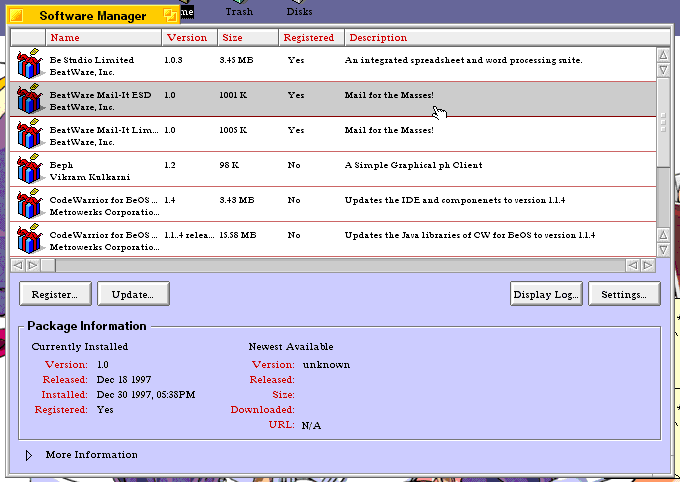Select the Beph row description text
This screenshot has height=482, width=680.
413,165
